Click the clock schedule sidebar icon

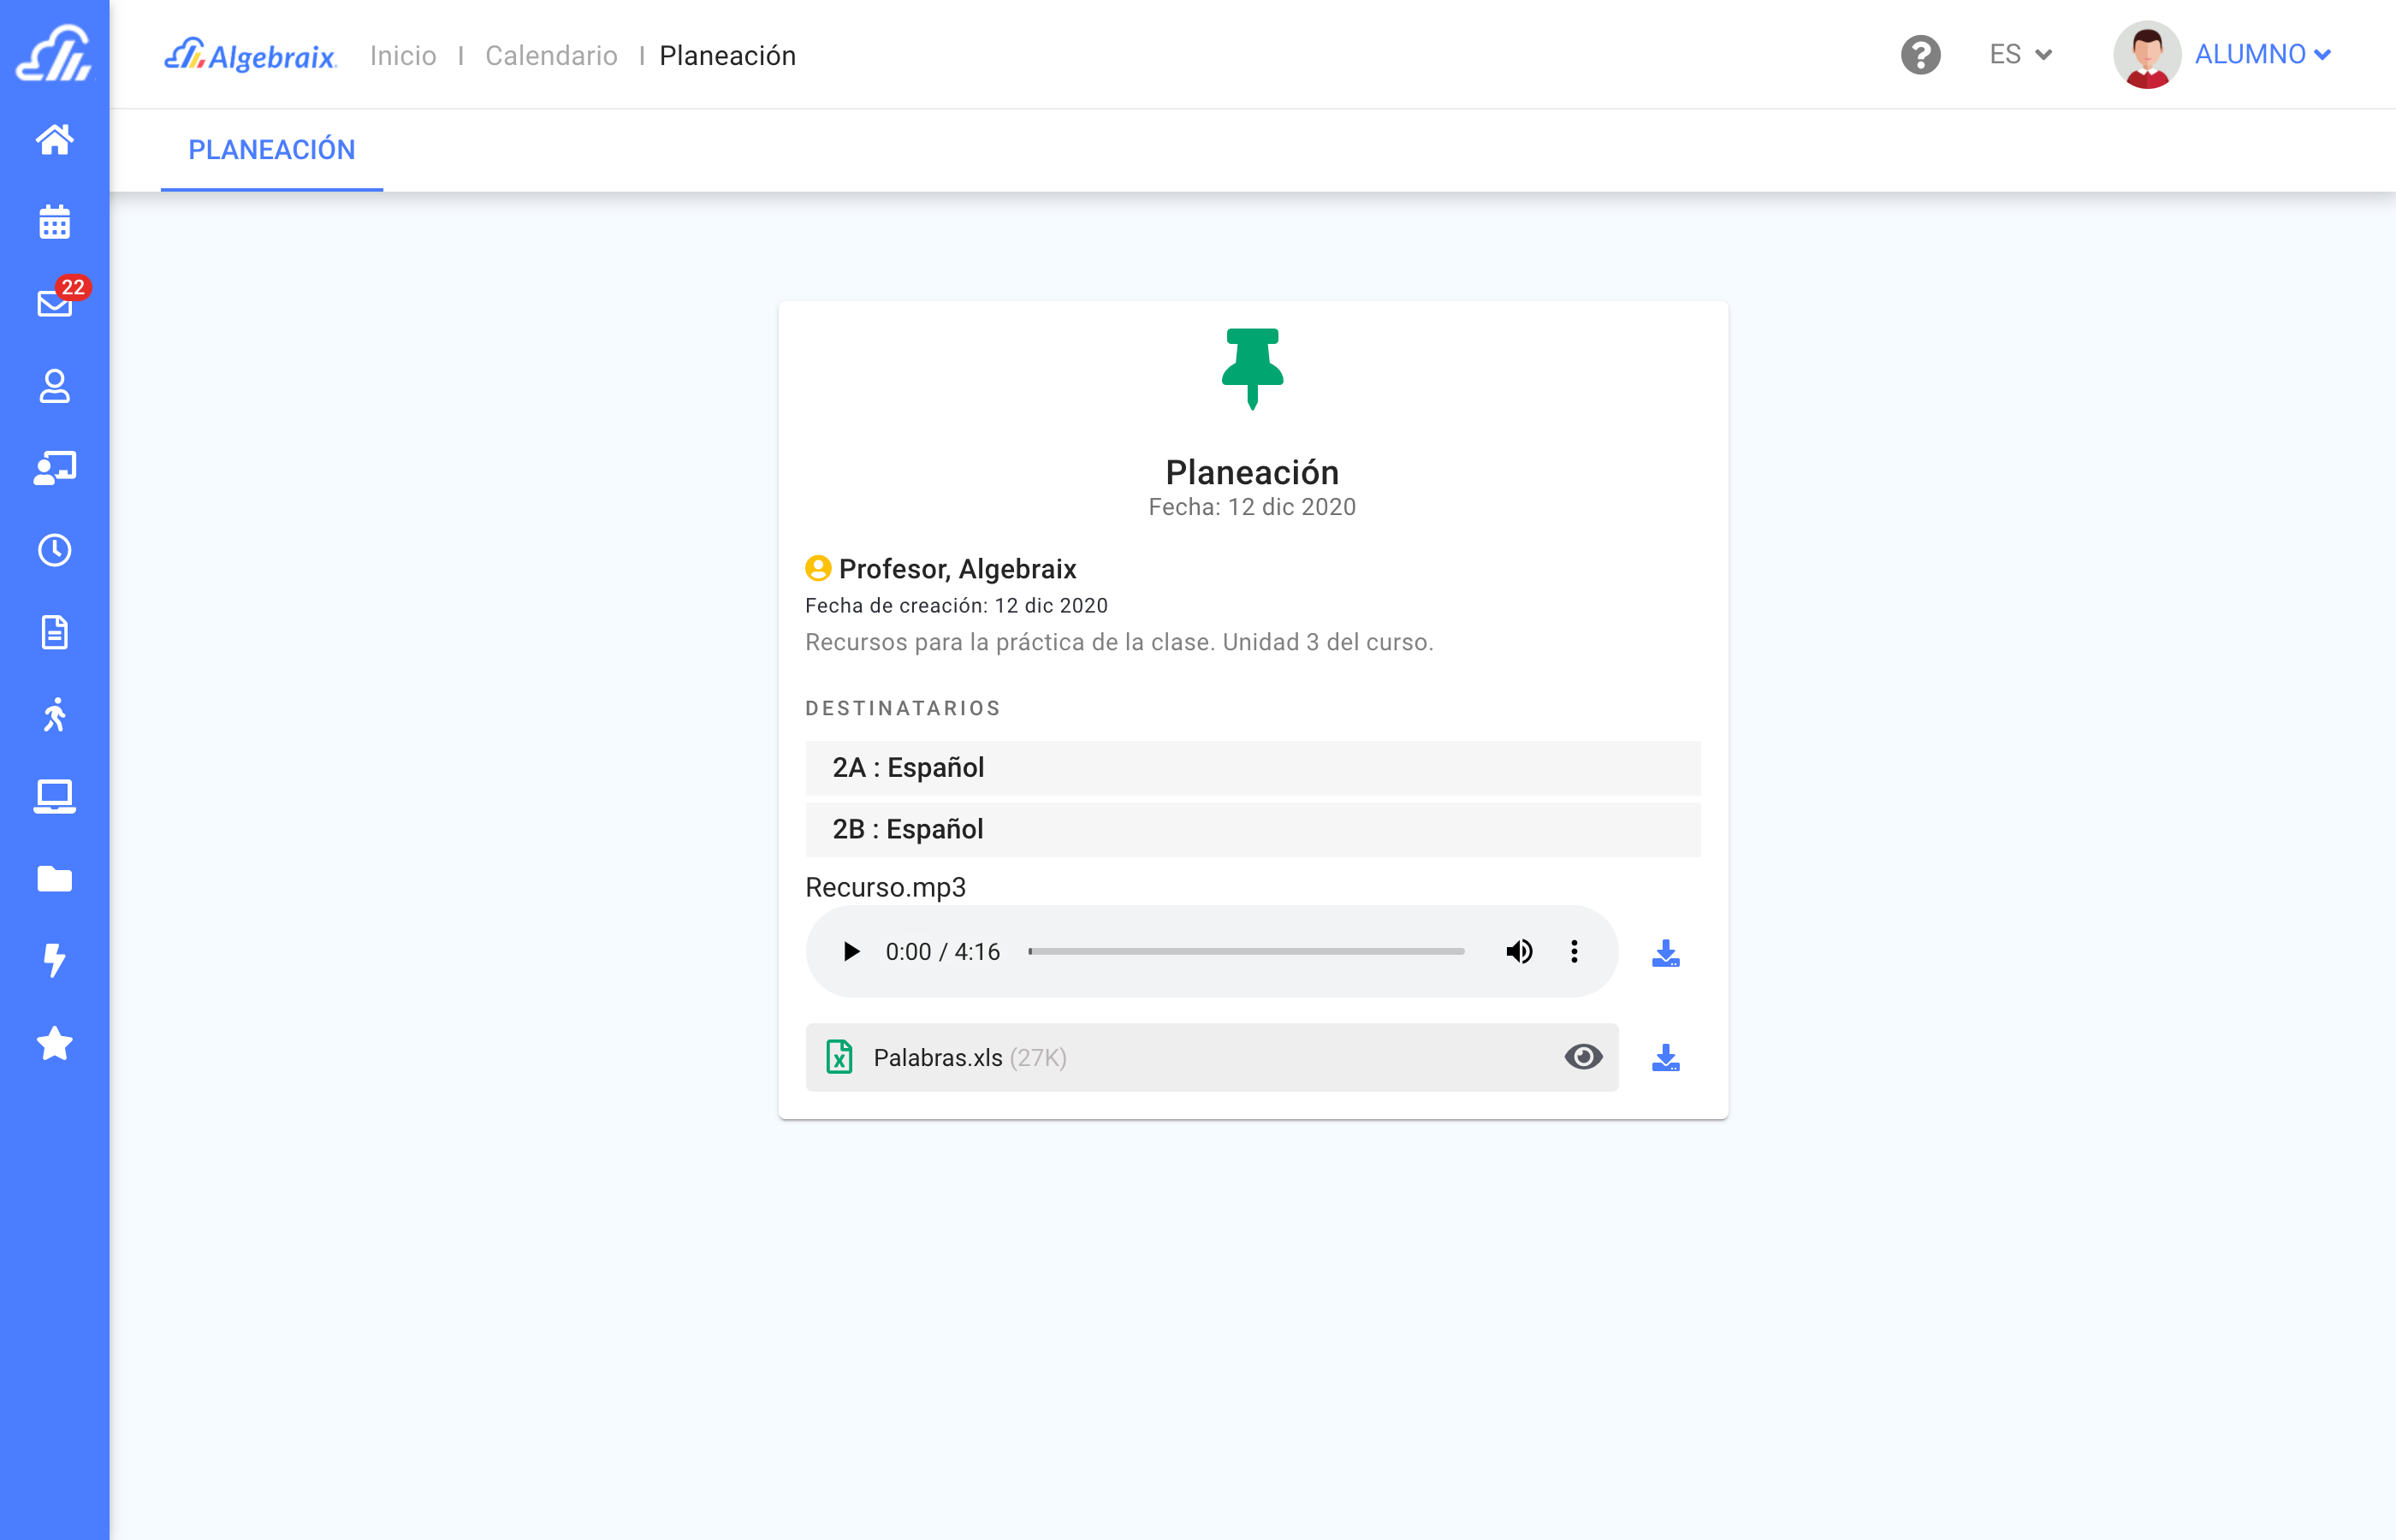(54, 550)
